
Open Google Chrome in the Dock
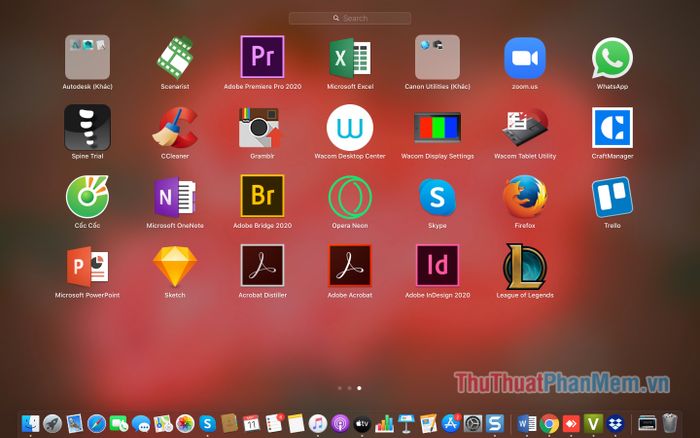549,423
